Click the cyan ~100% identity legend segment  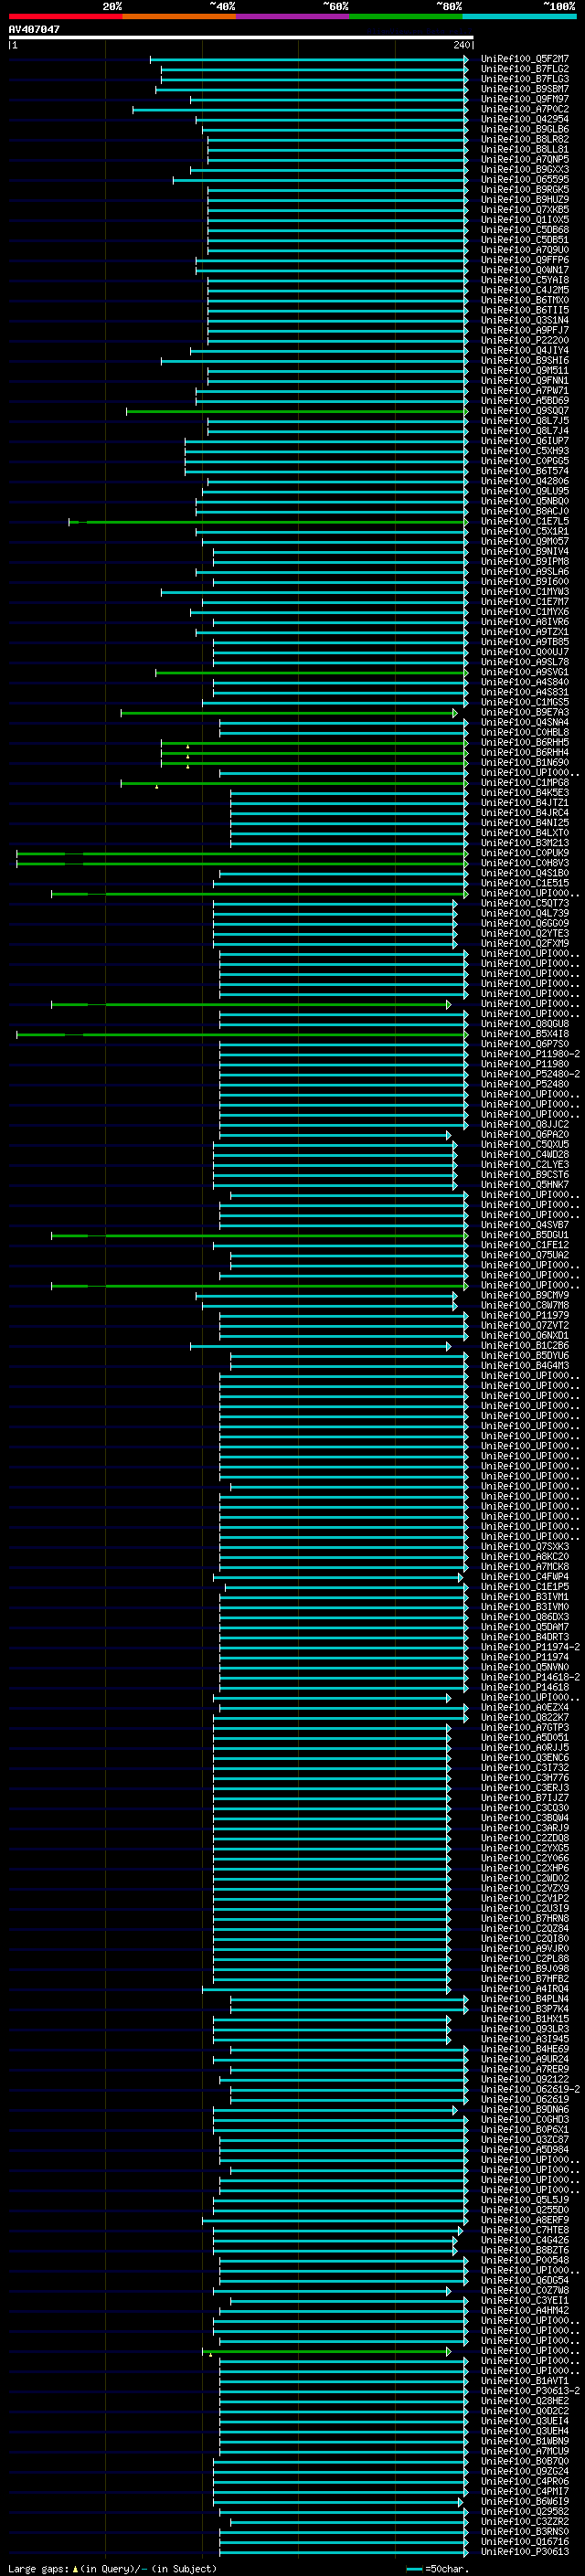[x=520, y=16]
